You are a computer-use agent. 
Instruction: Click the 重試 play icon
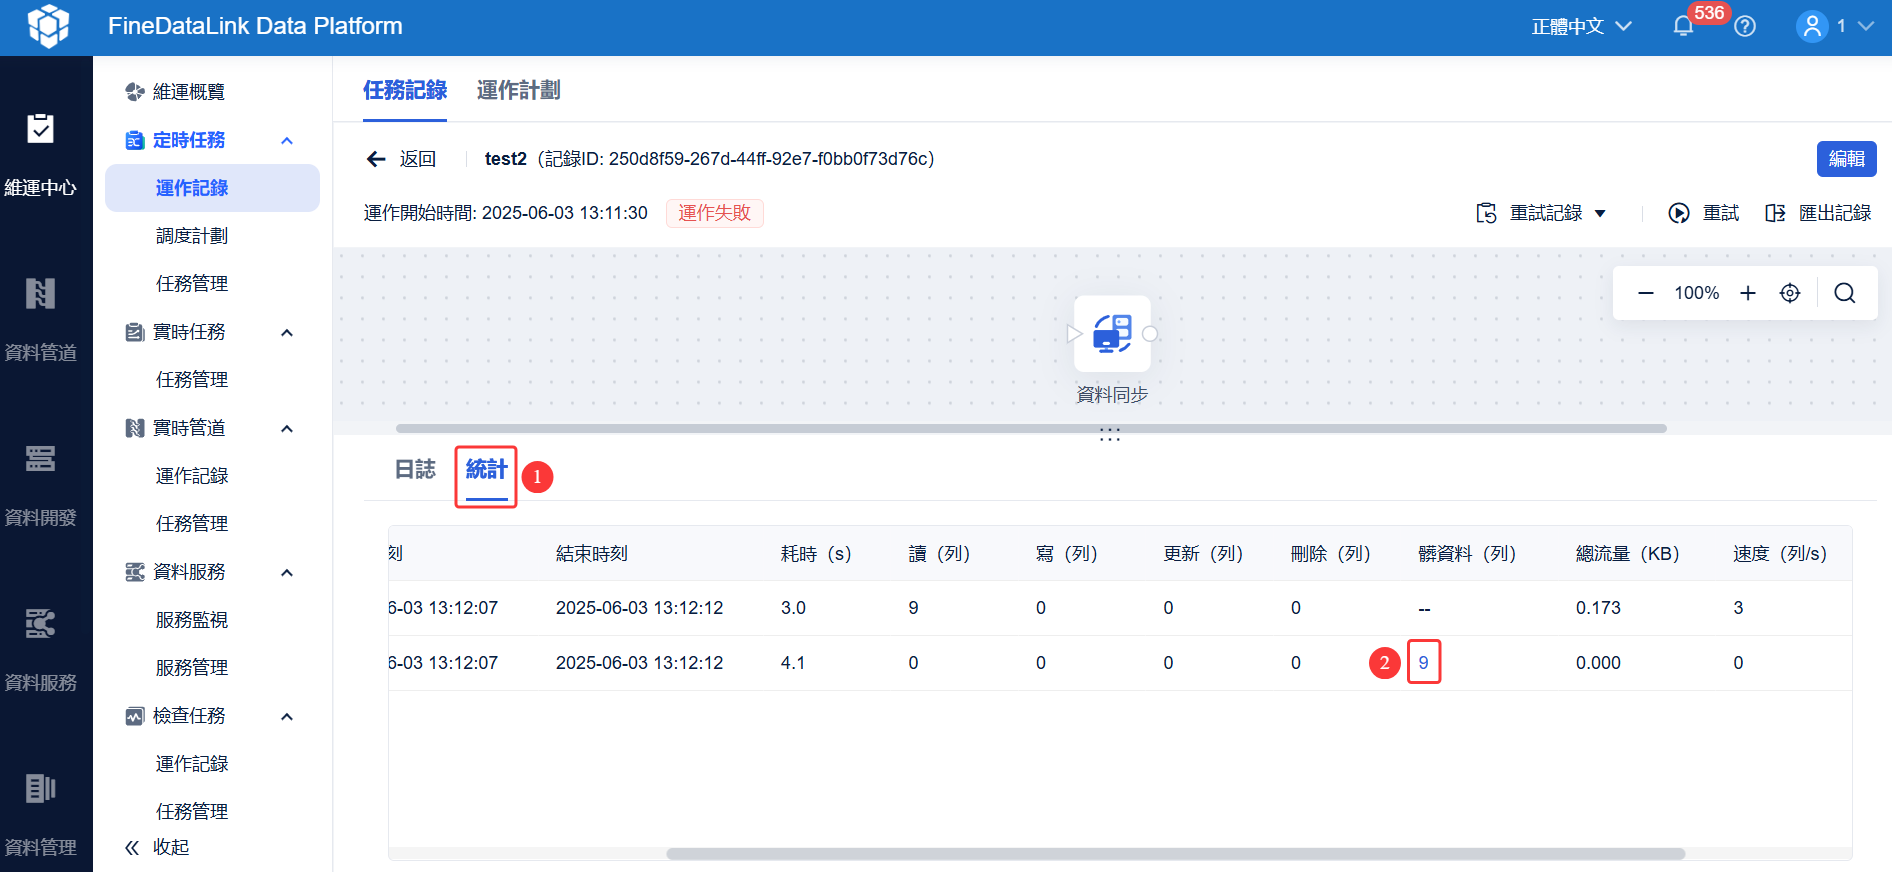pos(1679,213)
